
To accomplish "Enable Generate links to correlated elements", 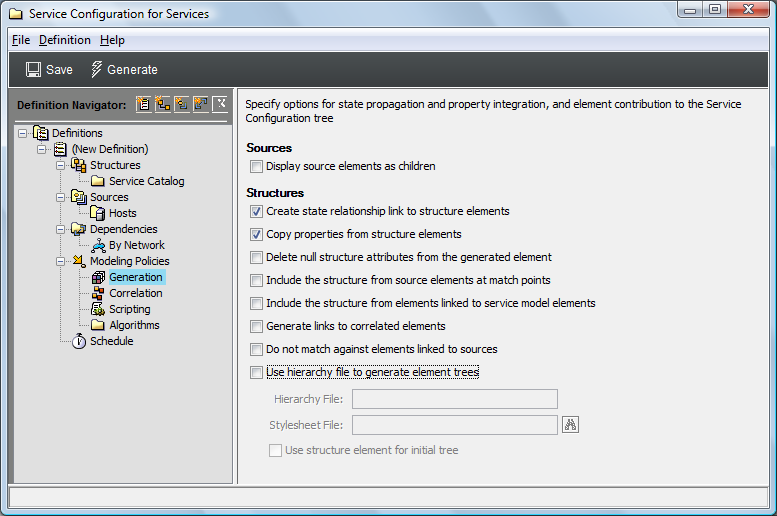I will click(x=256, y=326).
